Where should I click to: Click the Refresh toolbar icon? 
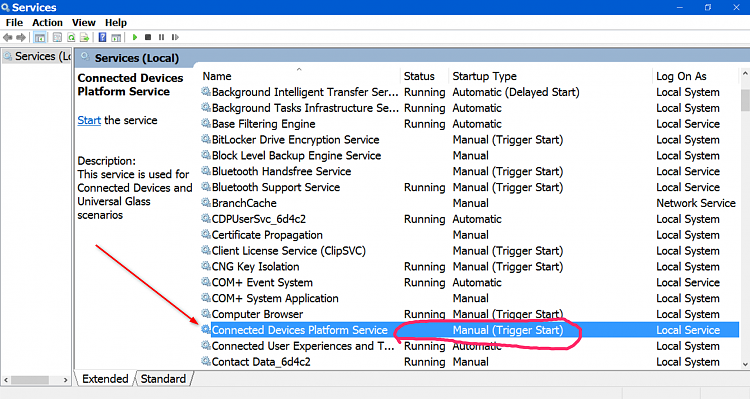[71, 37]
